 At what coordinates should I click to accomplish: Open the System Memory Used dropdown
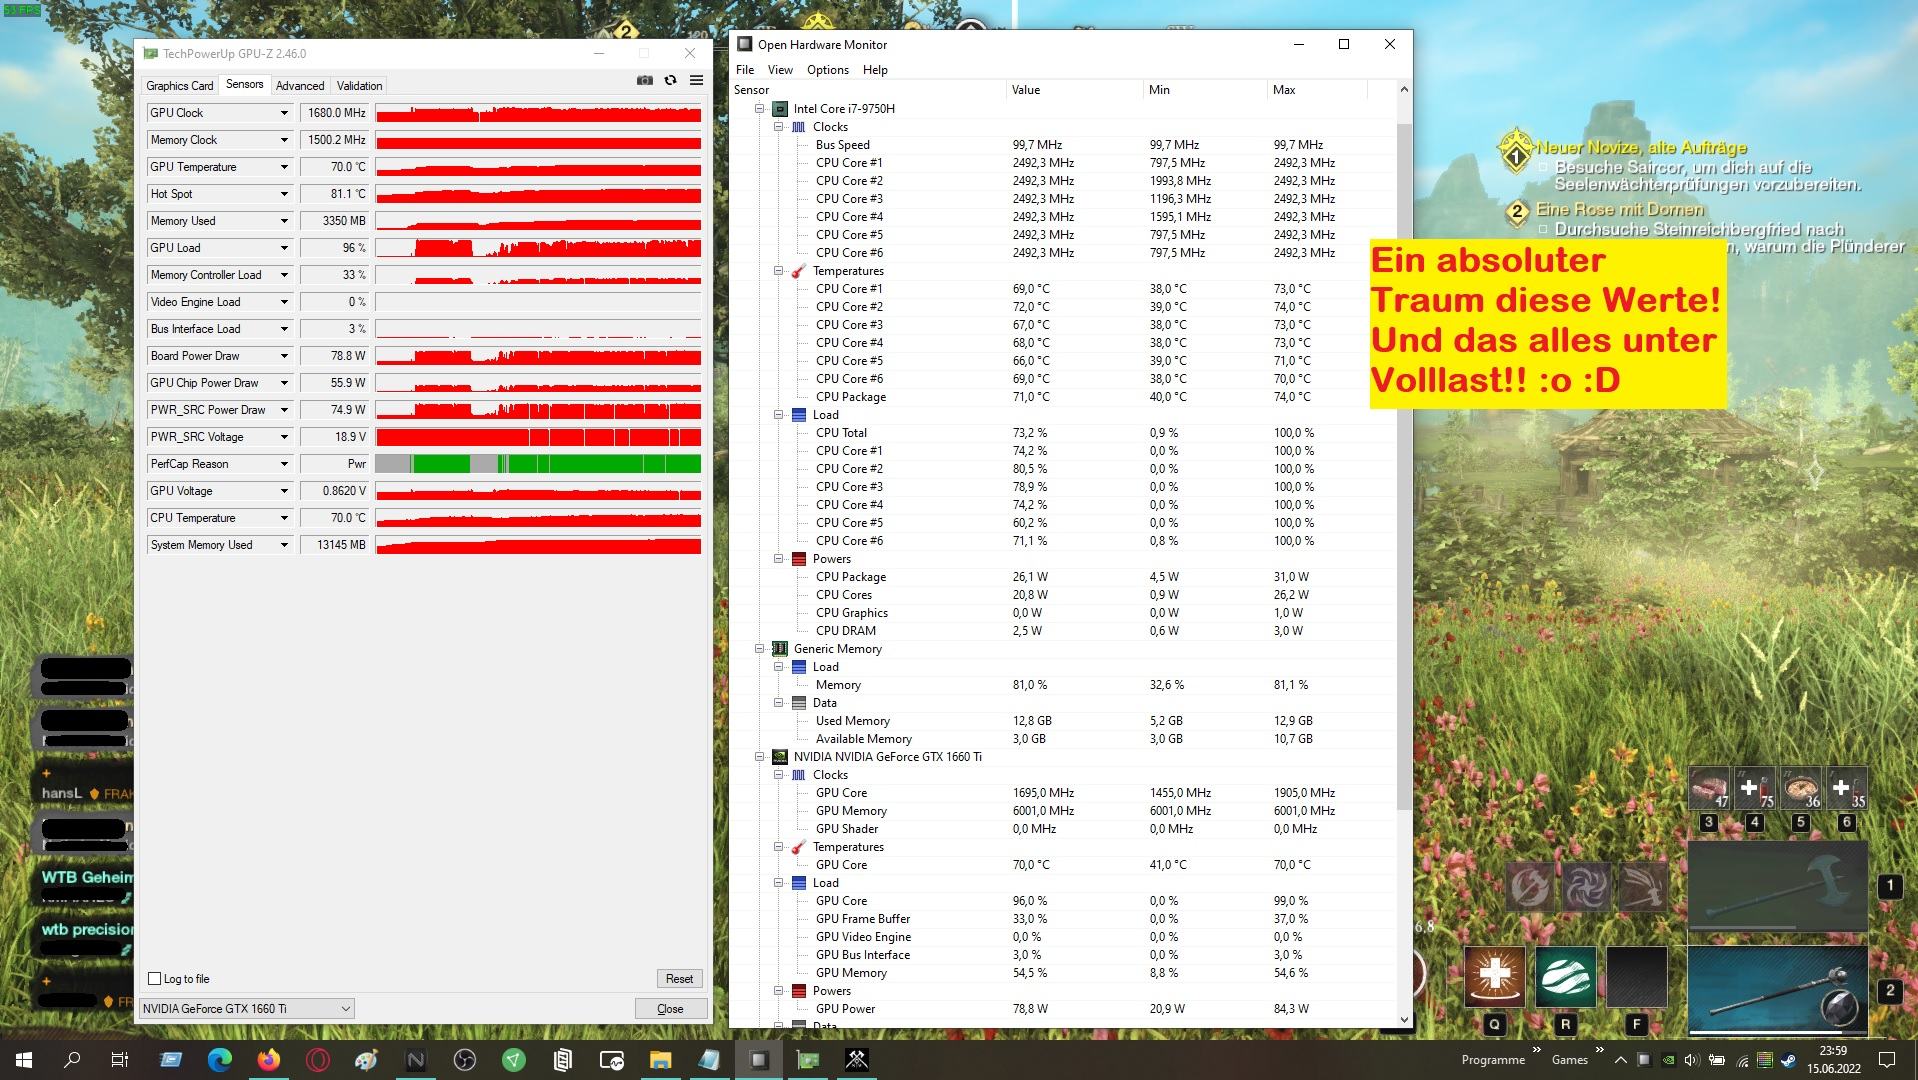click(x=284, y=545)
